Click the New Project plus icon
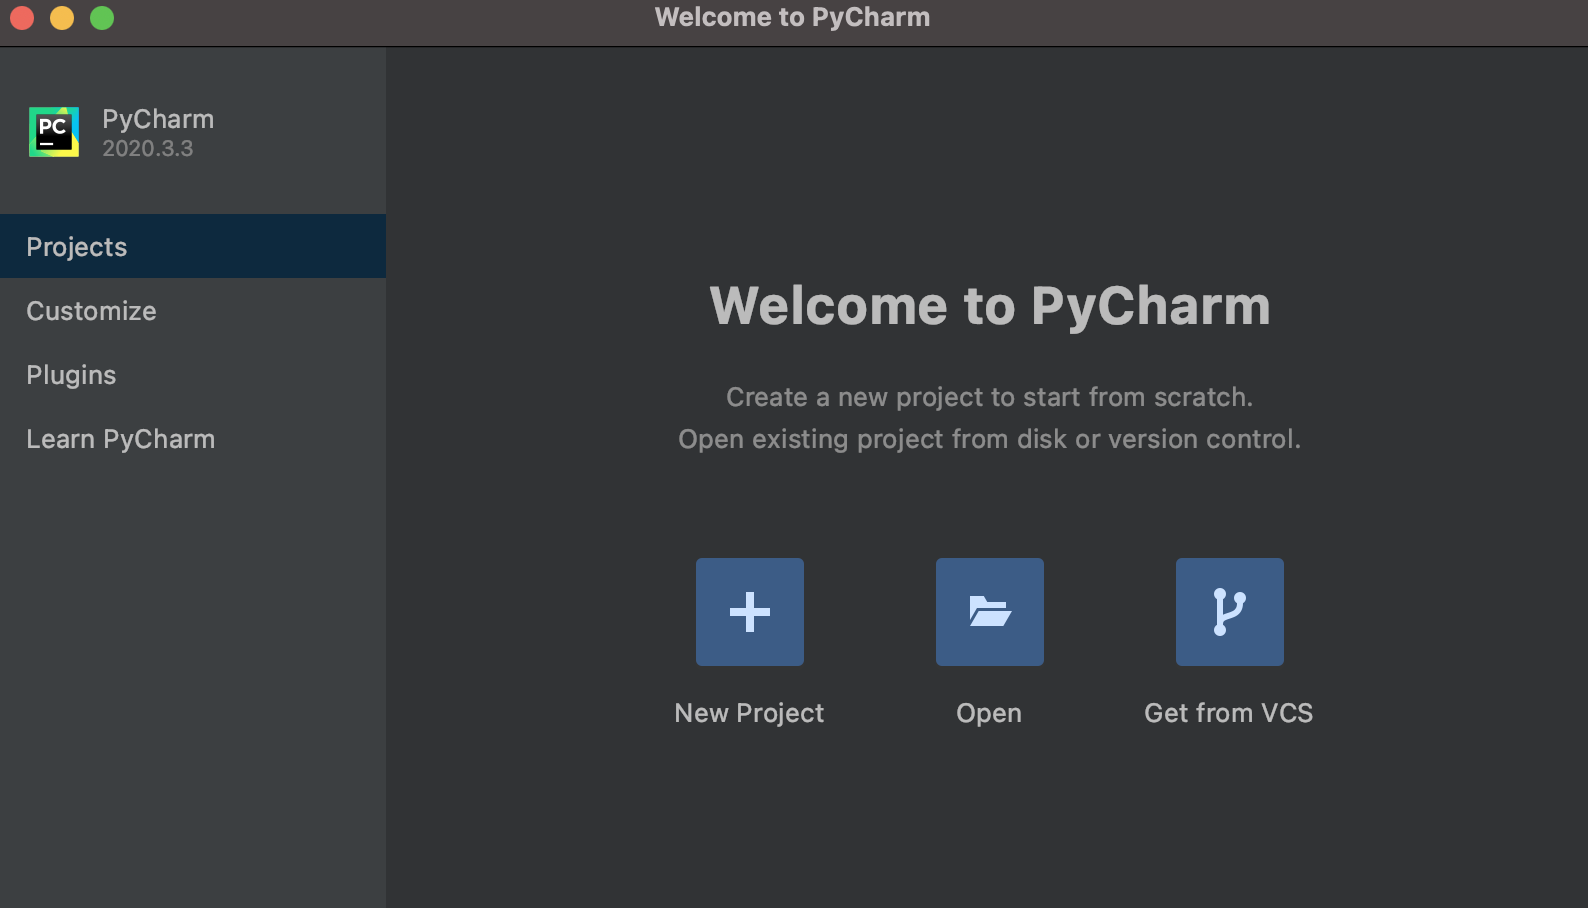 [x=750, y=612]
